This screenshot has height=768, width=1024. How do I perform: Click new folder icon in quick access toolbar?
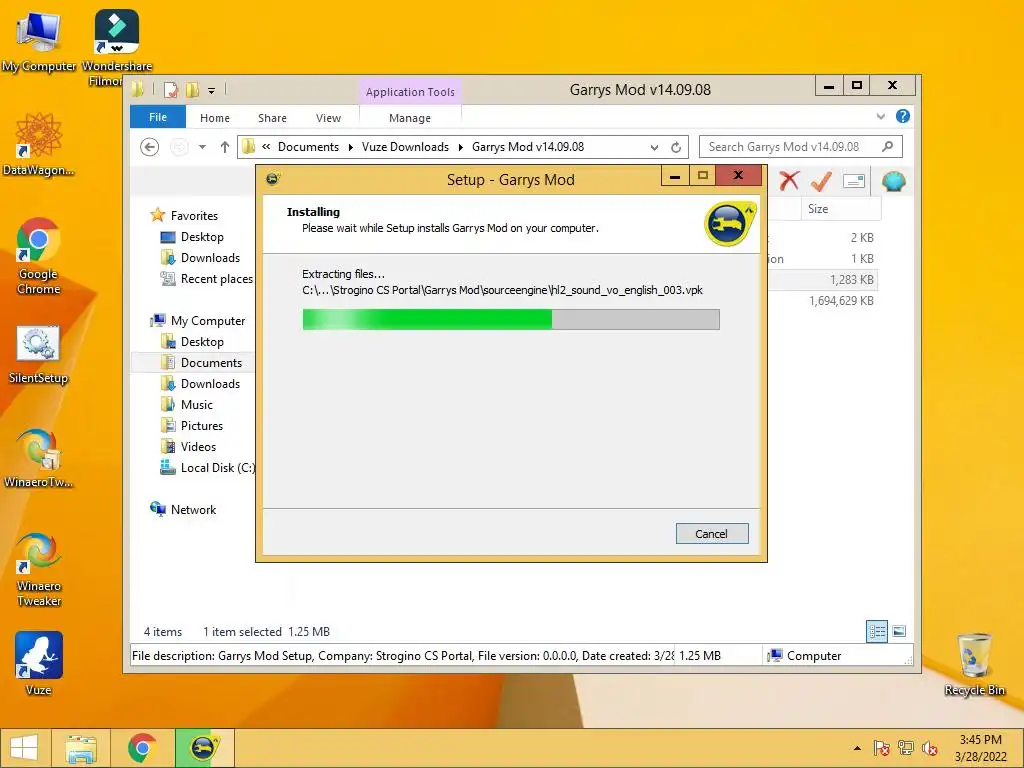[x=193, y=90]
